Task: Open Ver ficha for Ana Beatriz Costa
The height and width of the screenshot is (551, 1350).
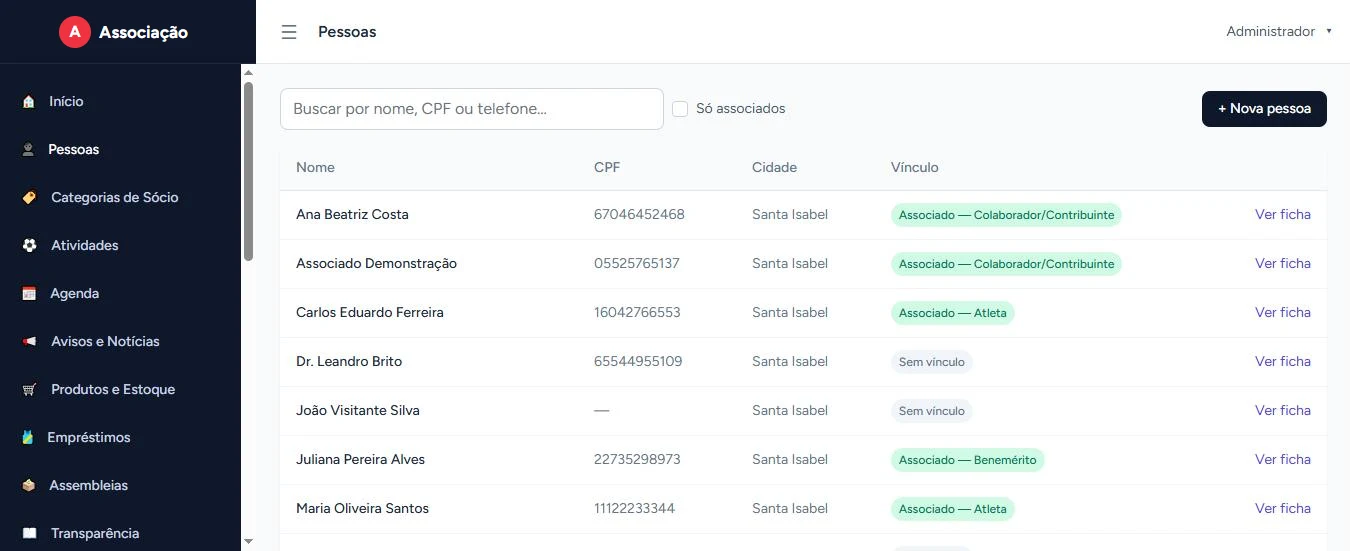Action: [1283, 215]
